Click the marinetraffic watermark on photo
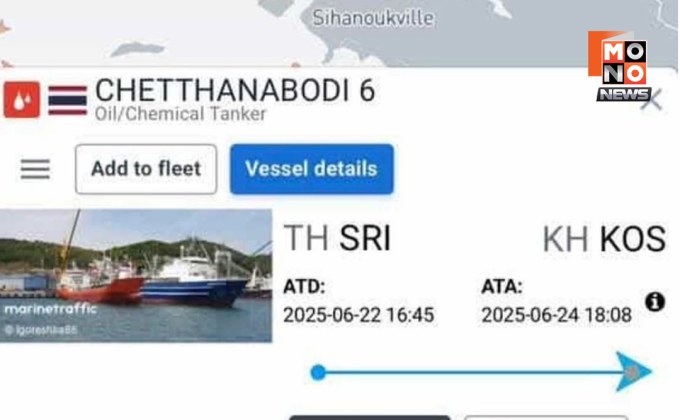Viewport: 680px width, 420px height. (49, 309)
